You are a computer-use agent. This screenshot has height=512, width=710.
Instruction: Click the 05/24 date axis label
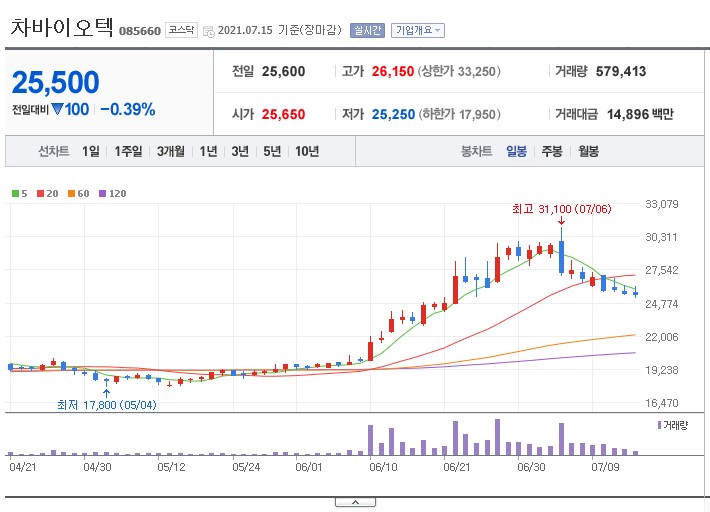point(246,467)
